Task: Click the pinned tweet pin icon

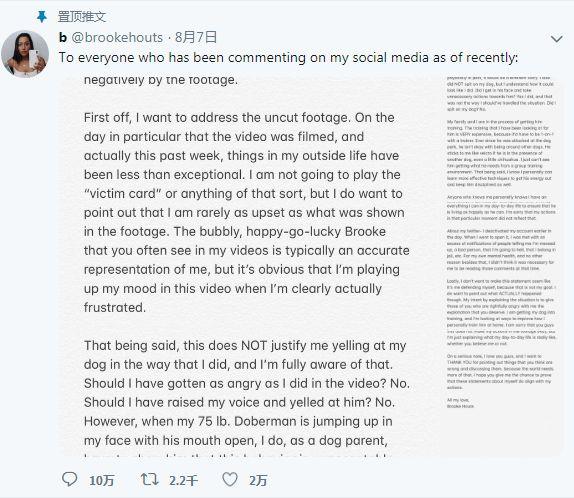Action: [42, 16]
